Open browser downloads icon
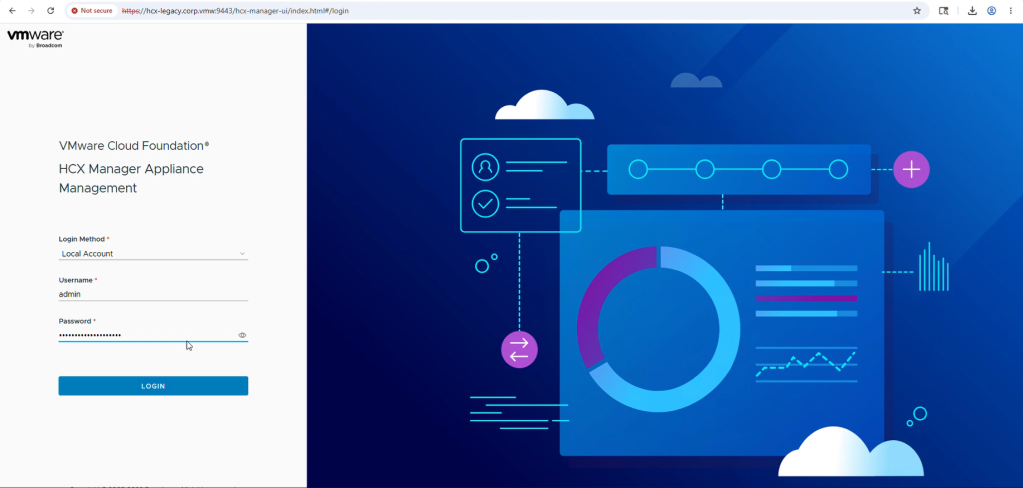This screenshot has height=488, width=1023. pos(972,10)
